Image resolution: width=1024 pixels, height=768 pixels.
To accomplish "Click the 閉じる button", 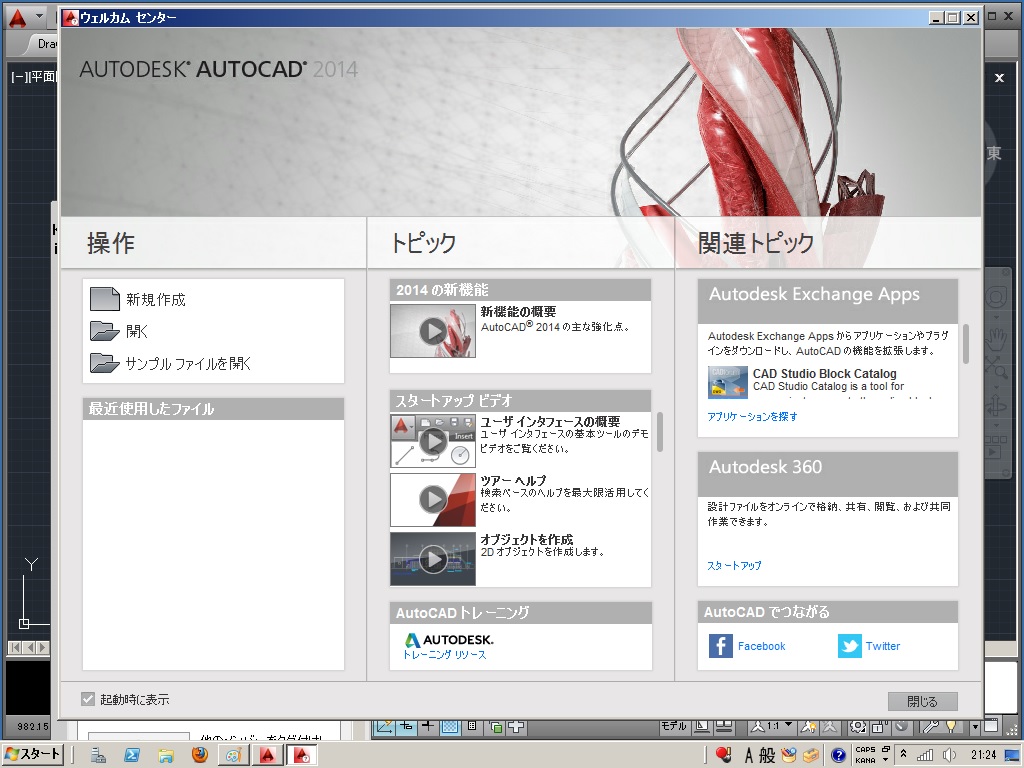I will click(922, 701).
